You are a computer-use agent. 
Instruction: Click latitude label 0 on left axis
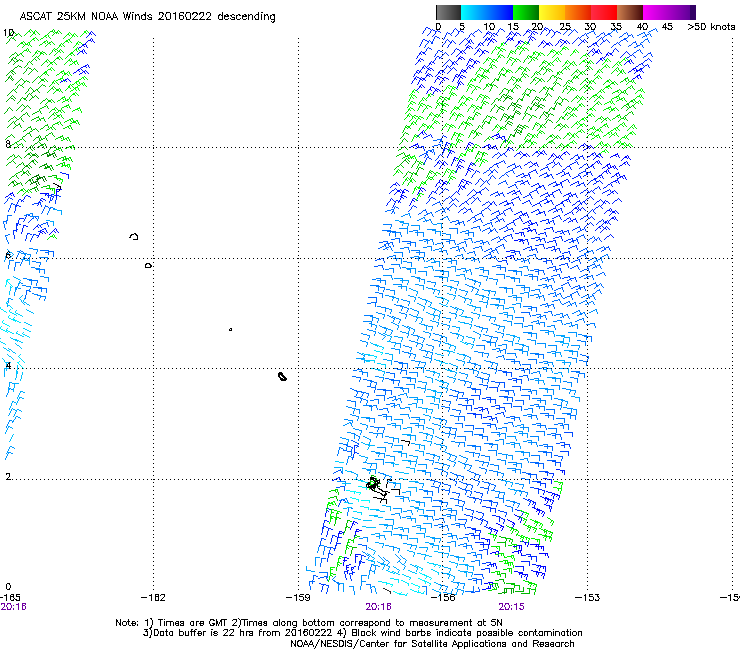[x=8, y=587]
